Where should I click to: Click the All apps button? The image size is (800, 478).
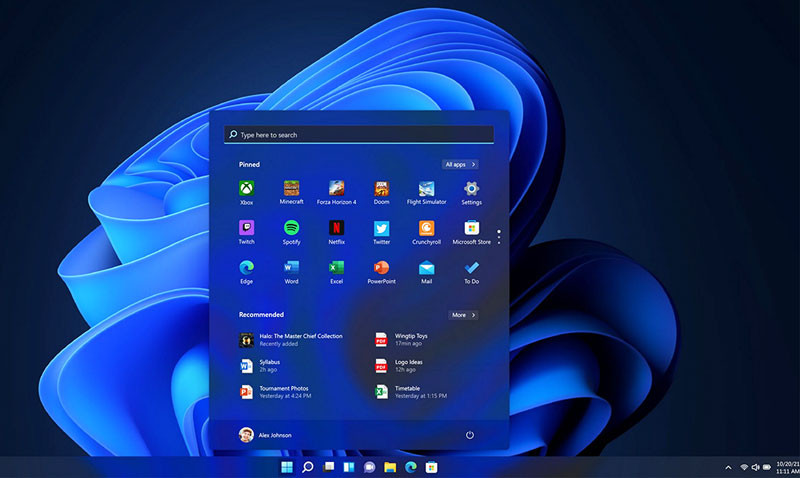coord(459,164)
